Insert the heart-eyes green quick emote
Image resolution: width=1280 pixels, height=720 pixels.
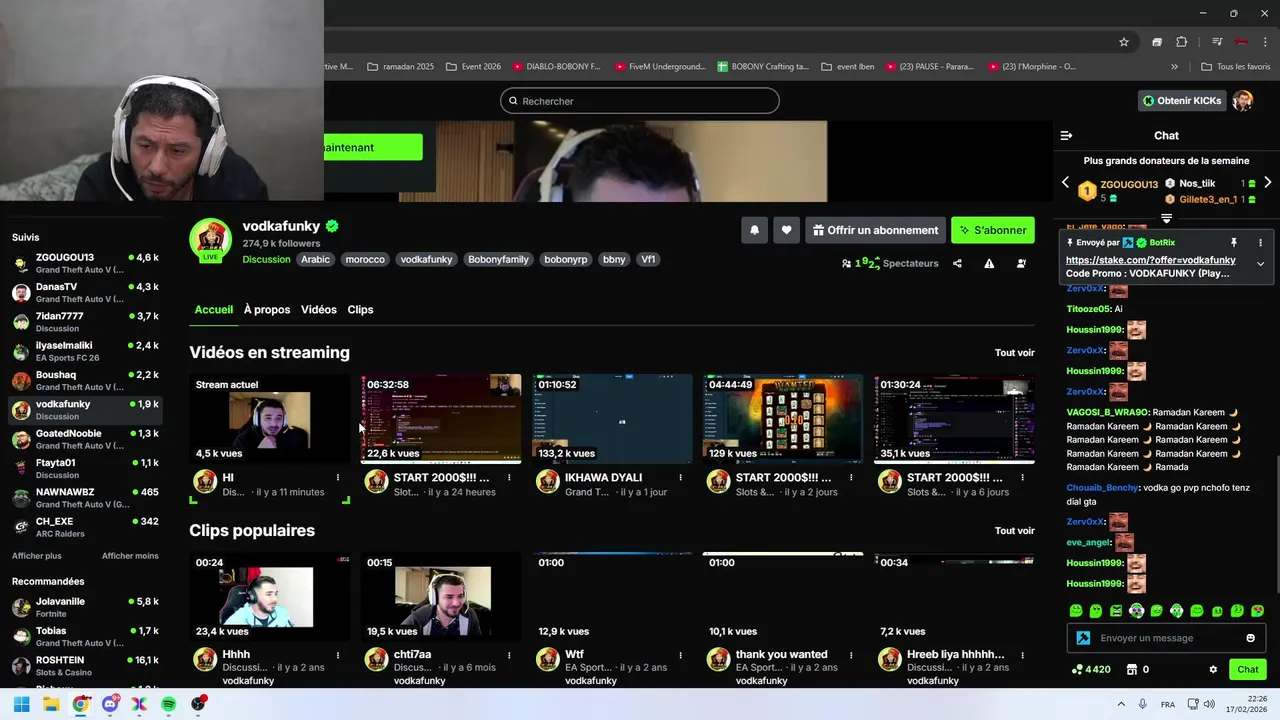[1257, 610]
